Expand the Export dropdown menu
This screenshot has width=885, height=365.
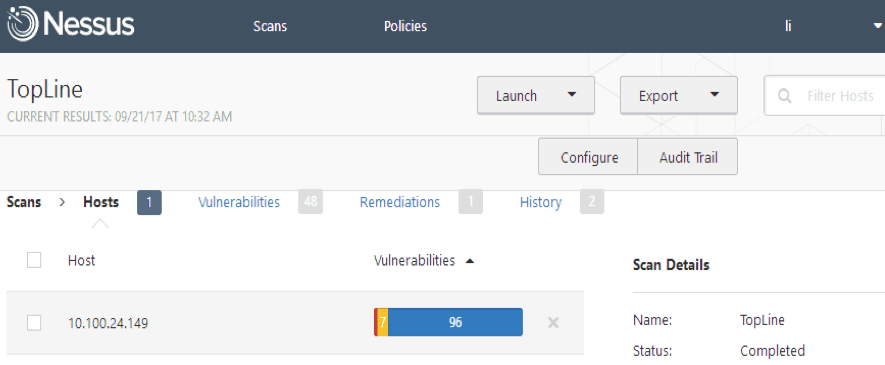point(715,95)
